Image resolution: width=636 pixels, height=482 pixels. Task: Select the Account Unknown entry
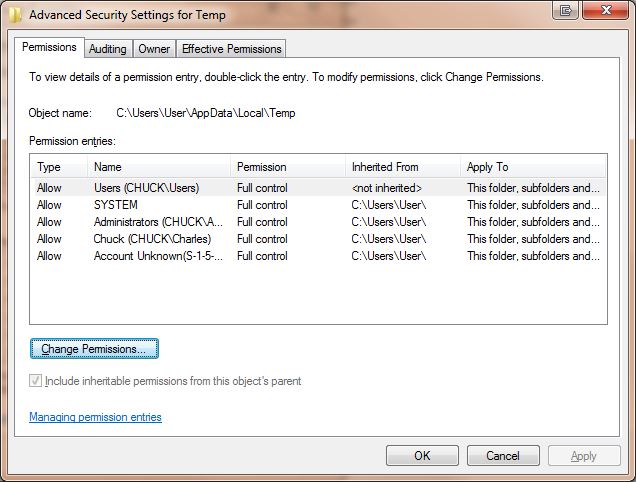pos(318,256)
